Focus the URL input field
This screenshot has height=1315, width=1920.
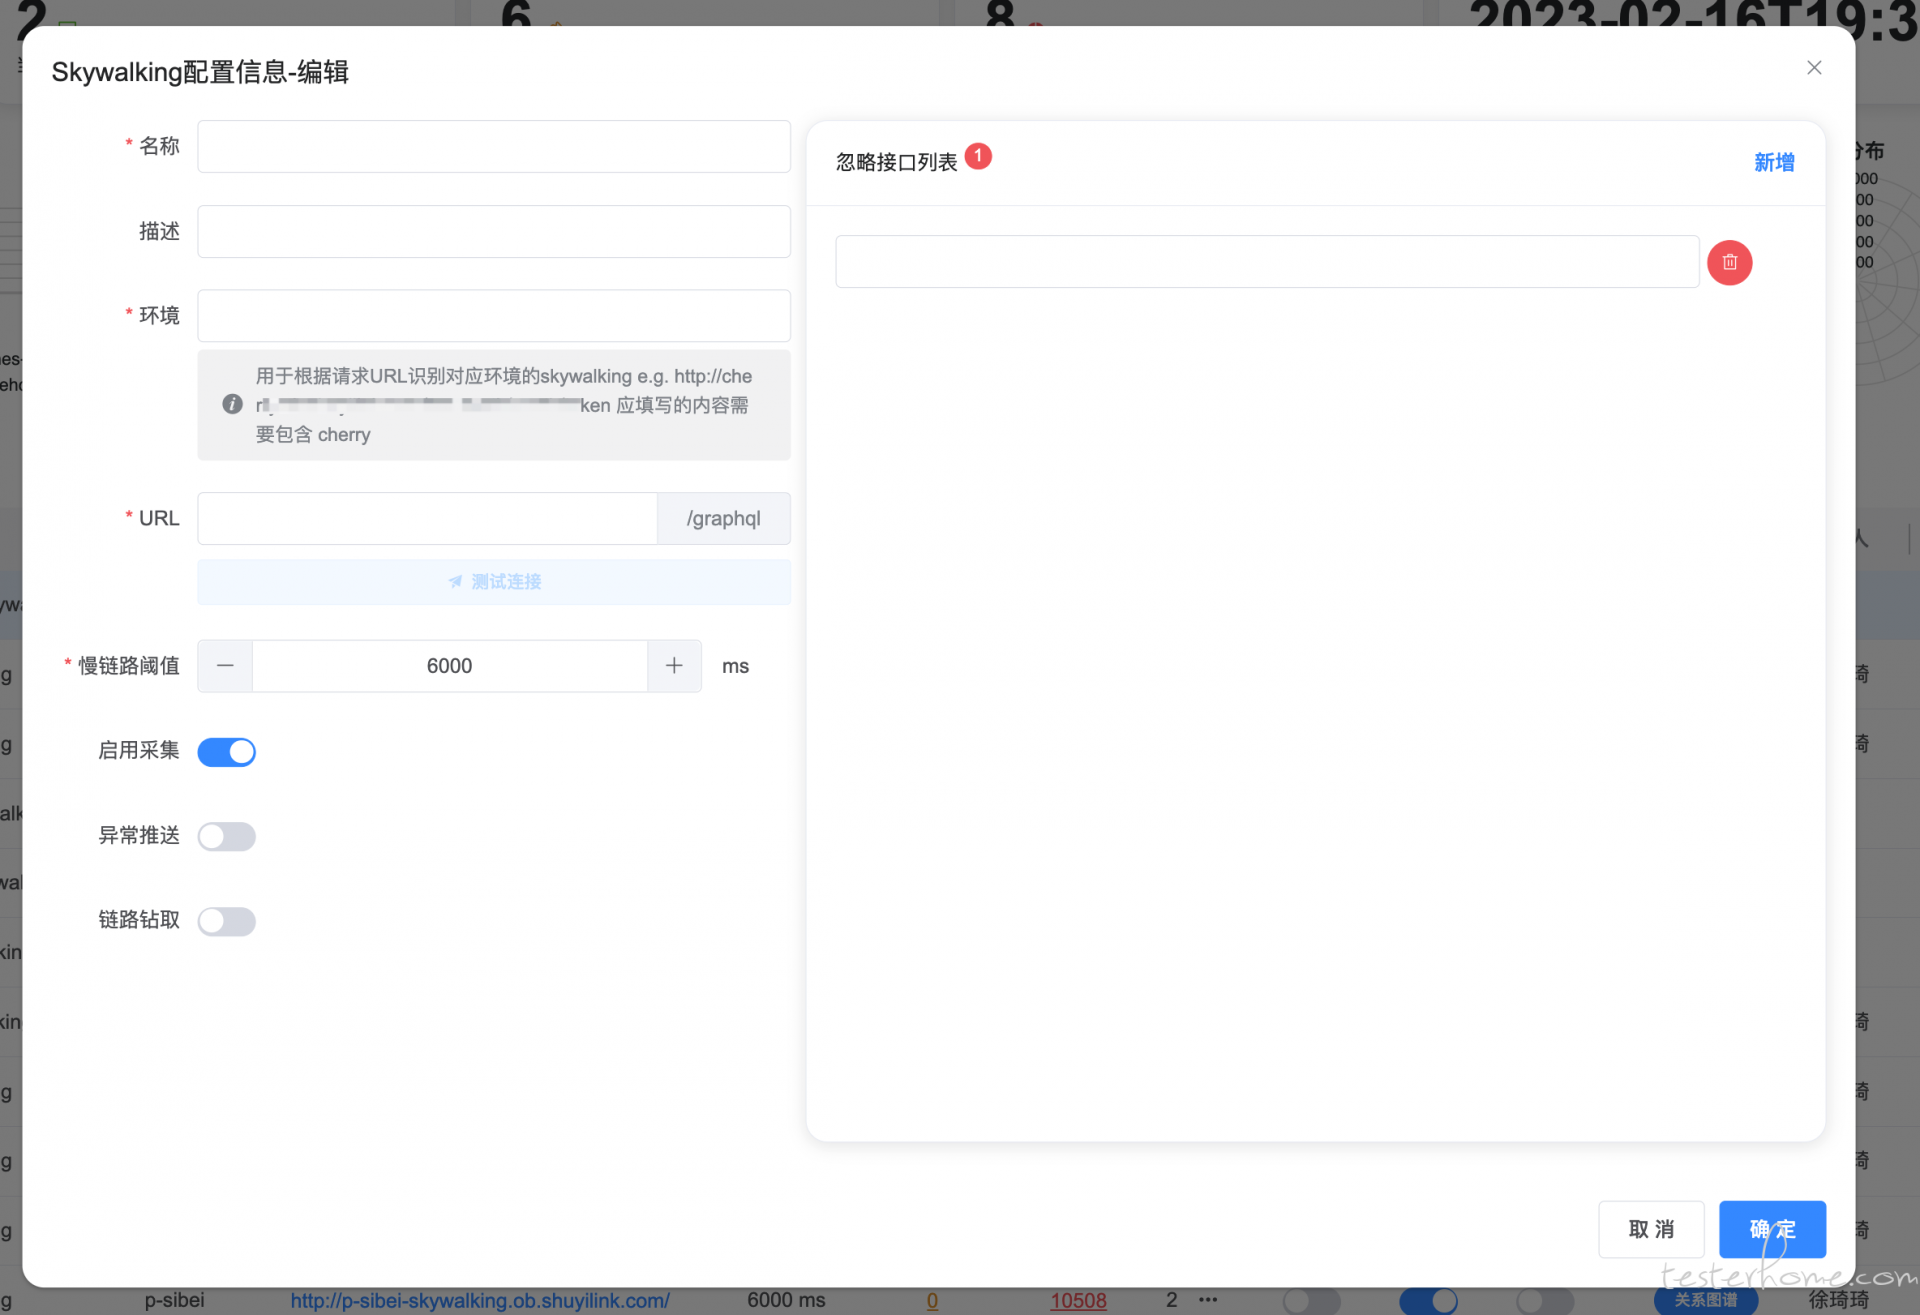click(427, 519)
